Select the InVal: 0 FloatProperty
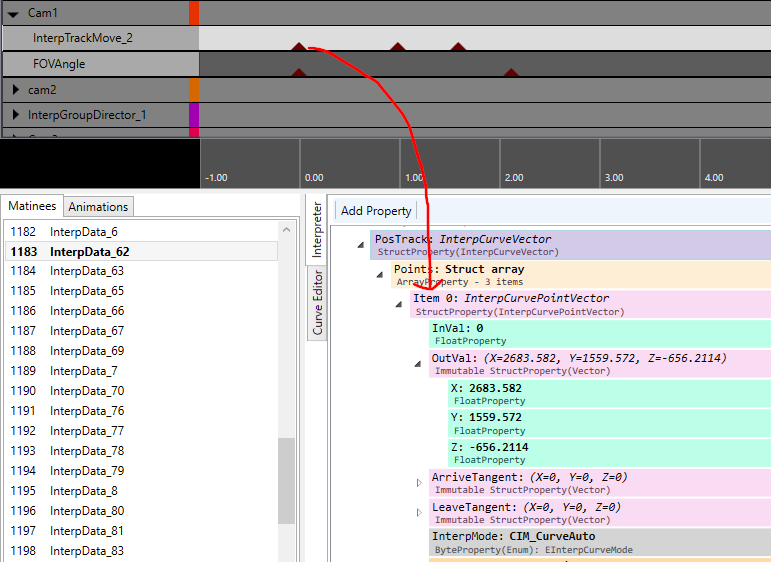Image resolution: width=771 pixels, height=562 pixels. (x=600, y=334)
